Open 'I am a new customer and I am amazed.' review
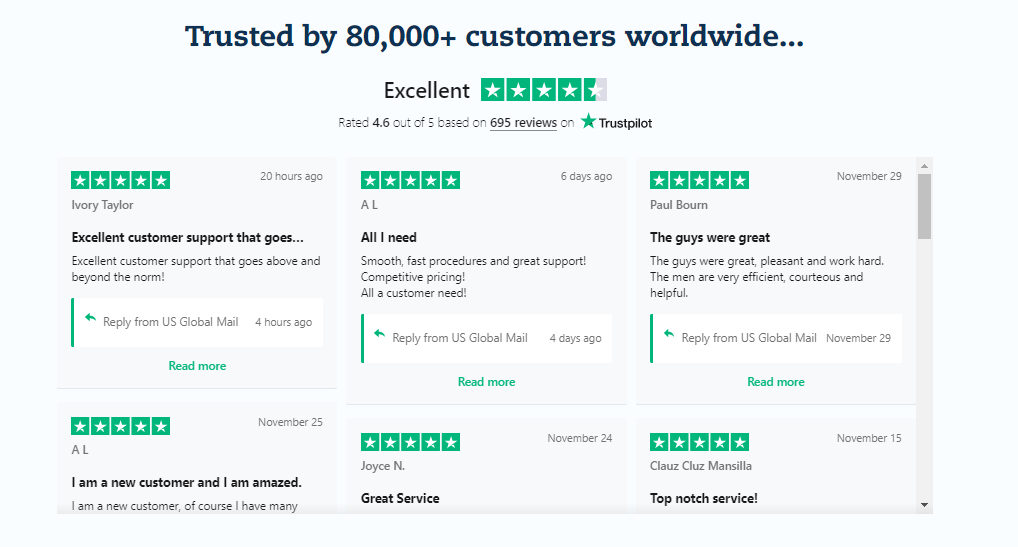The width and height of the screenshot is (1018, 547). (186, 483)
